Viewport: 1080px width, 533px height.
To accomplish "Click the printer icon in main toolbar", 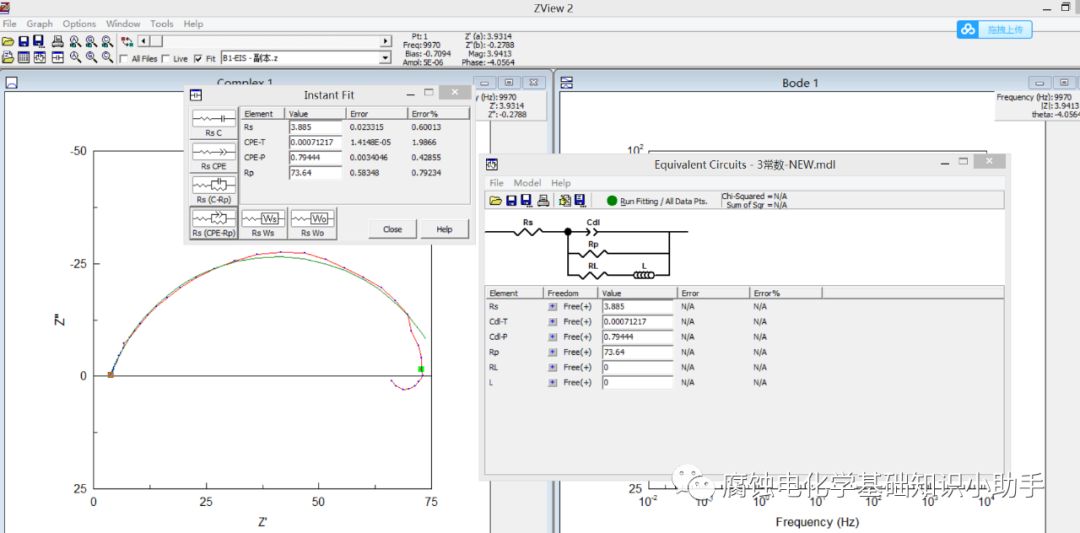I will pyautogui.click(x=58, y=41).
